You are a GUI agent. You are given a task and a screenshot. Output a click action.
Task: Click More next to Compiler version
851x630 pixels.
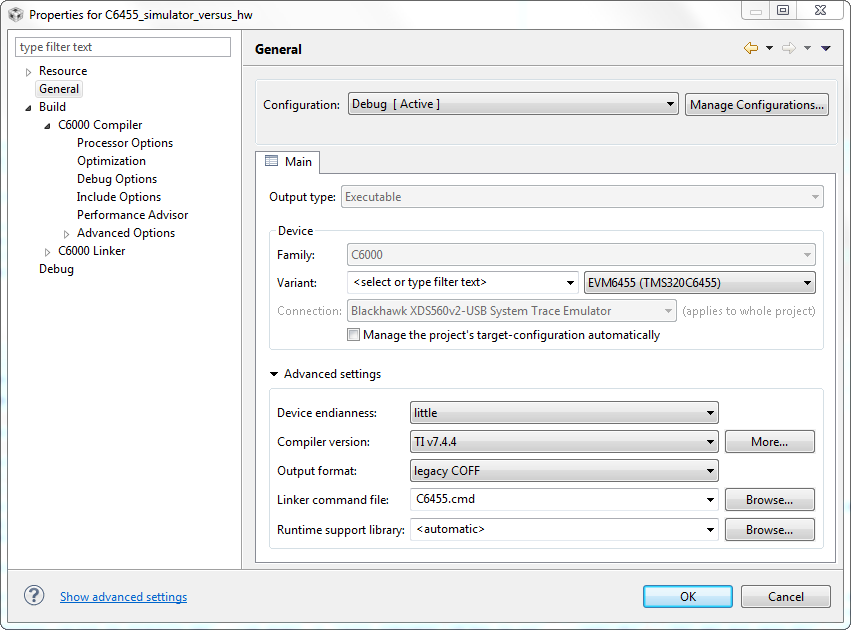[x=769, y=441]
